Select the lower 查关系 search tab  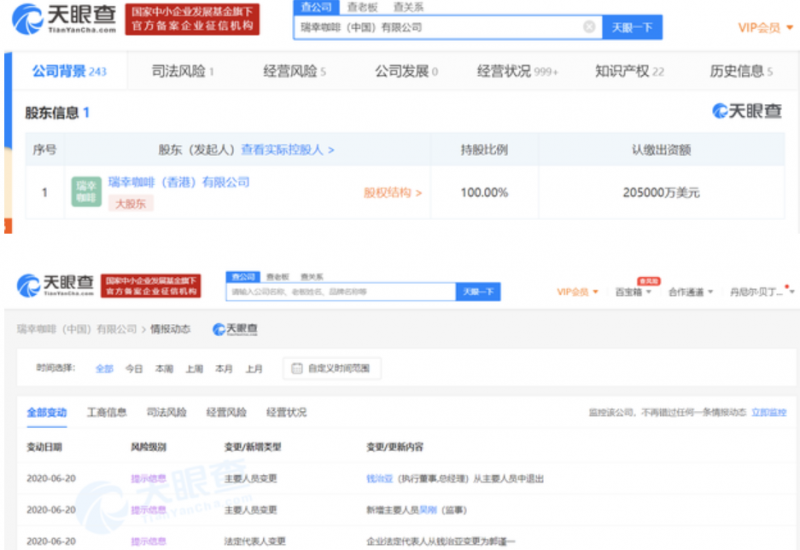pyautogui.click(x=312, y=277)
